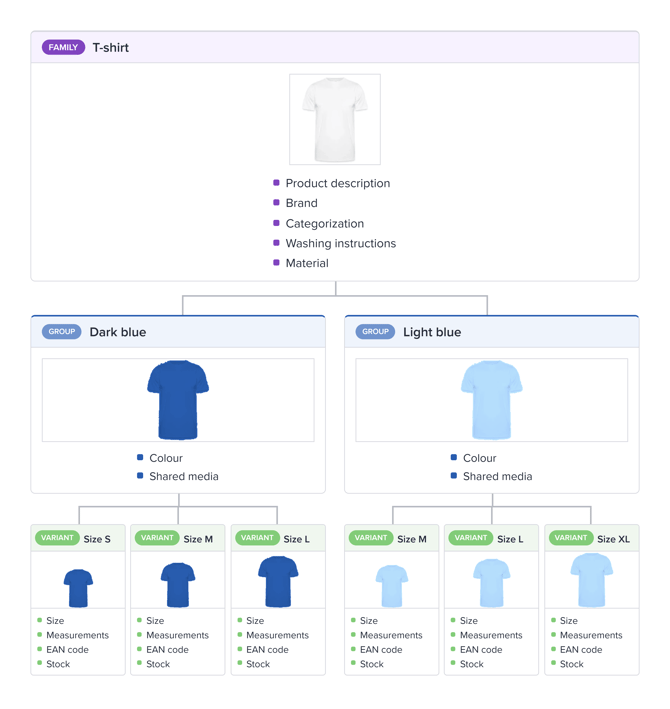Click the T-shirt family header title

[111, 47]
